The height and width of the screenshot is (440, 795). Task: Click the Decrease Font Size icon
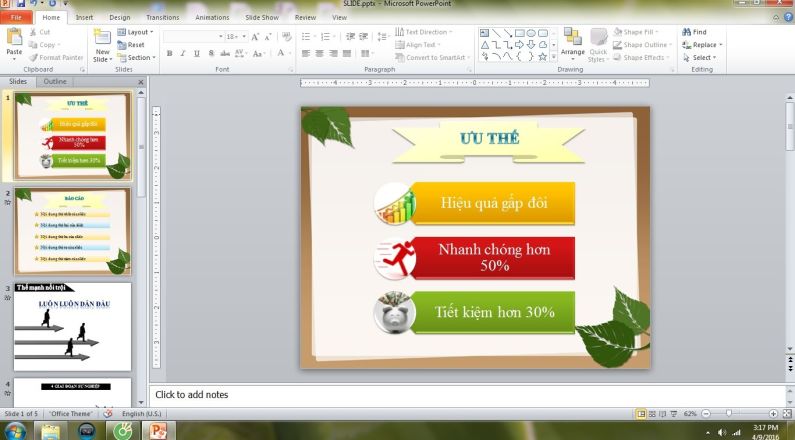click(x=267, y=36)
